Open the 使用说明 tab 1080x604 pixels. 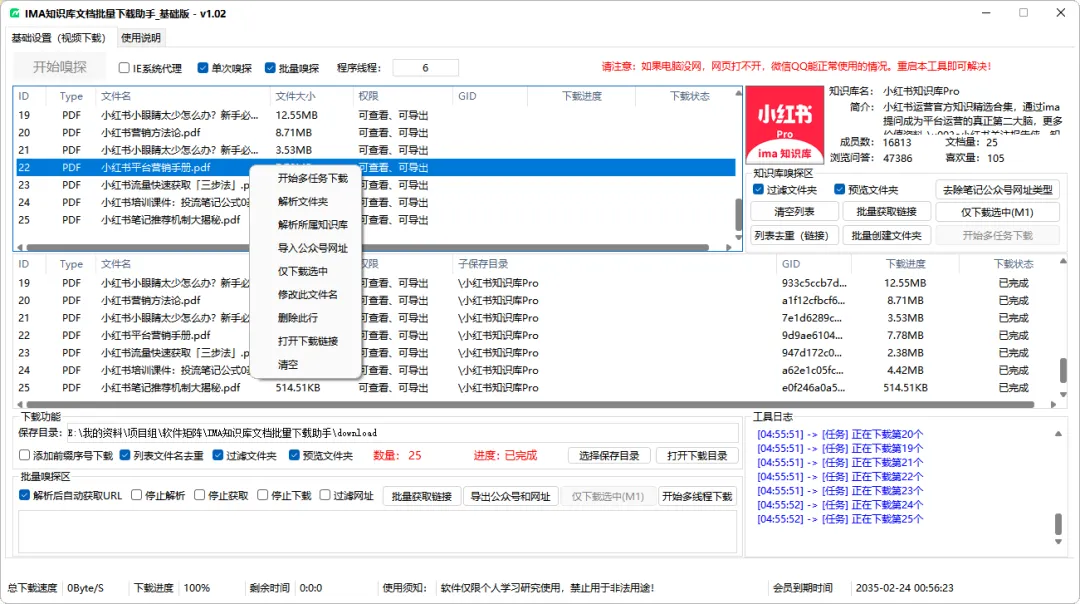141,38
